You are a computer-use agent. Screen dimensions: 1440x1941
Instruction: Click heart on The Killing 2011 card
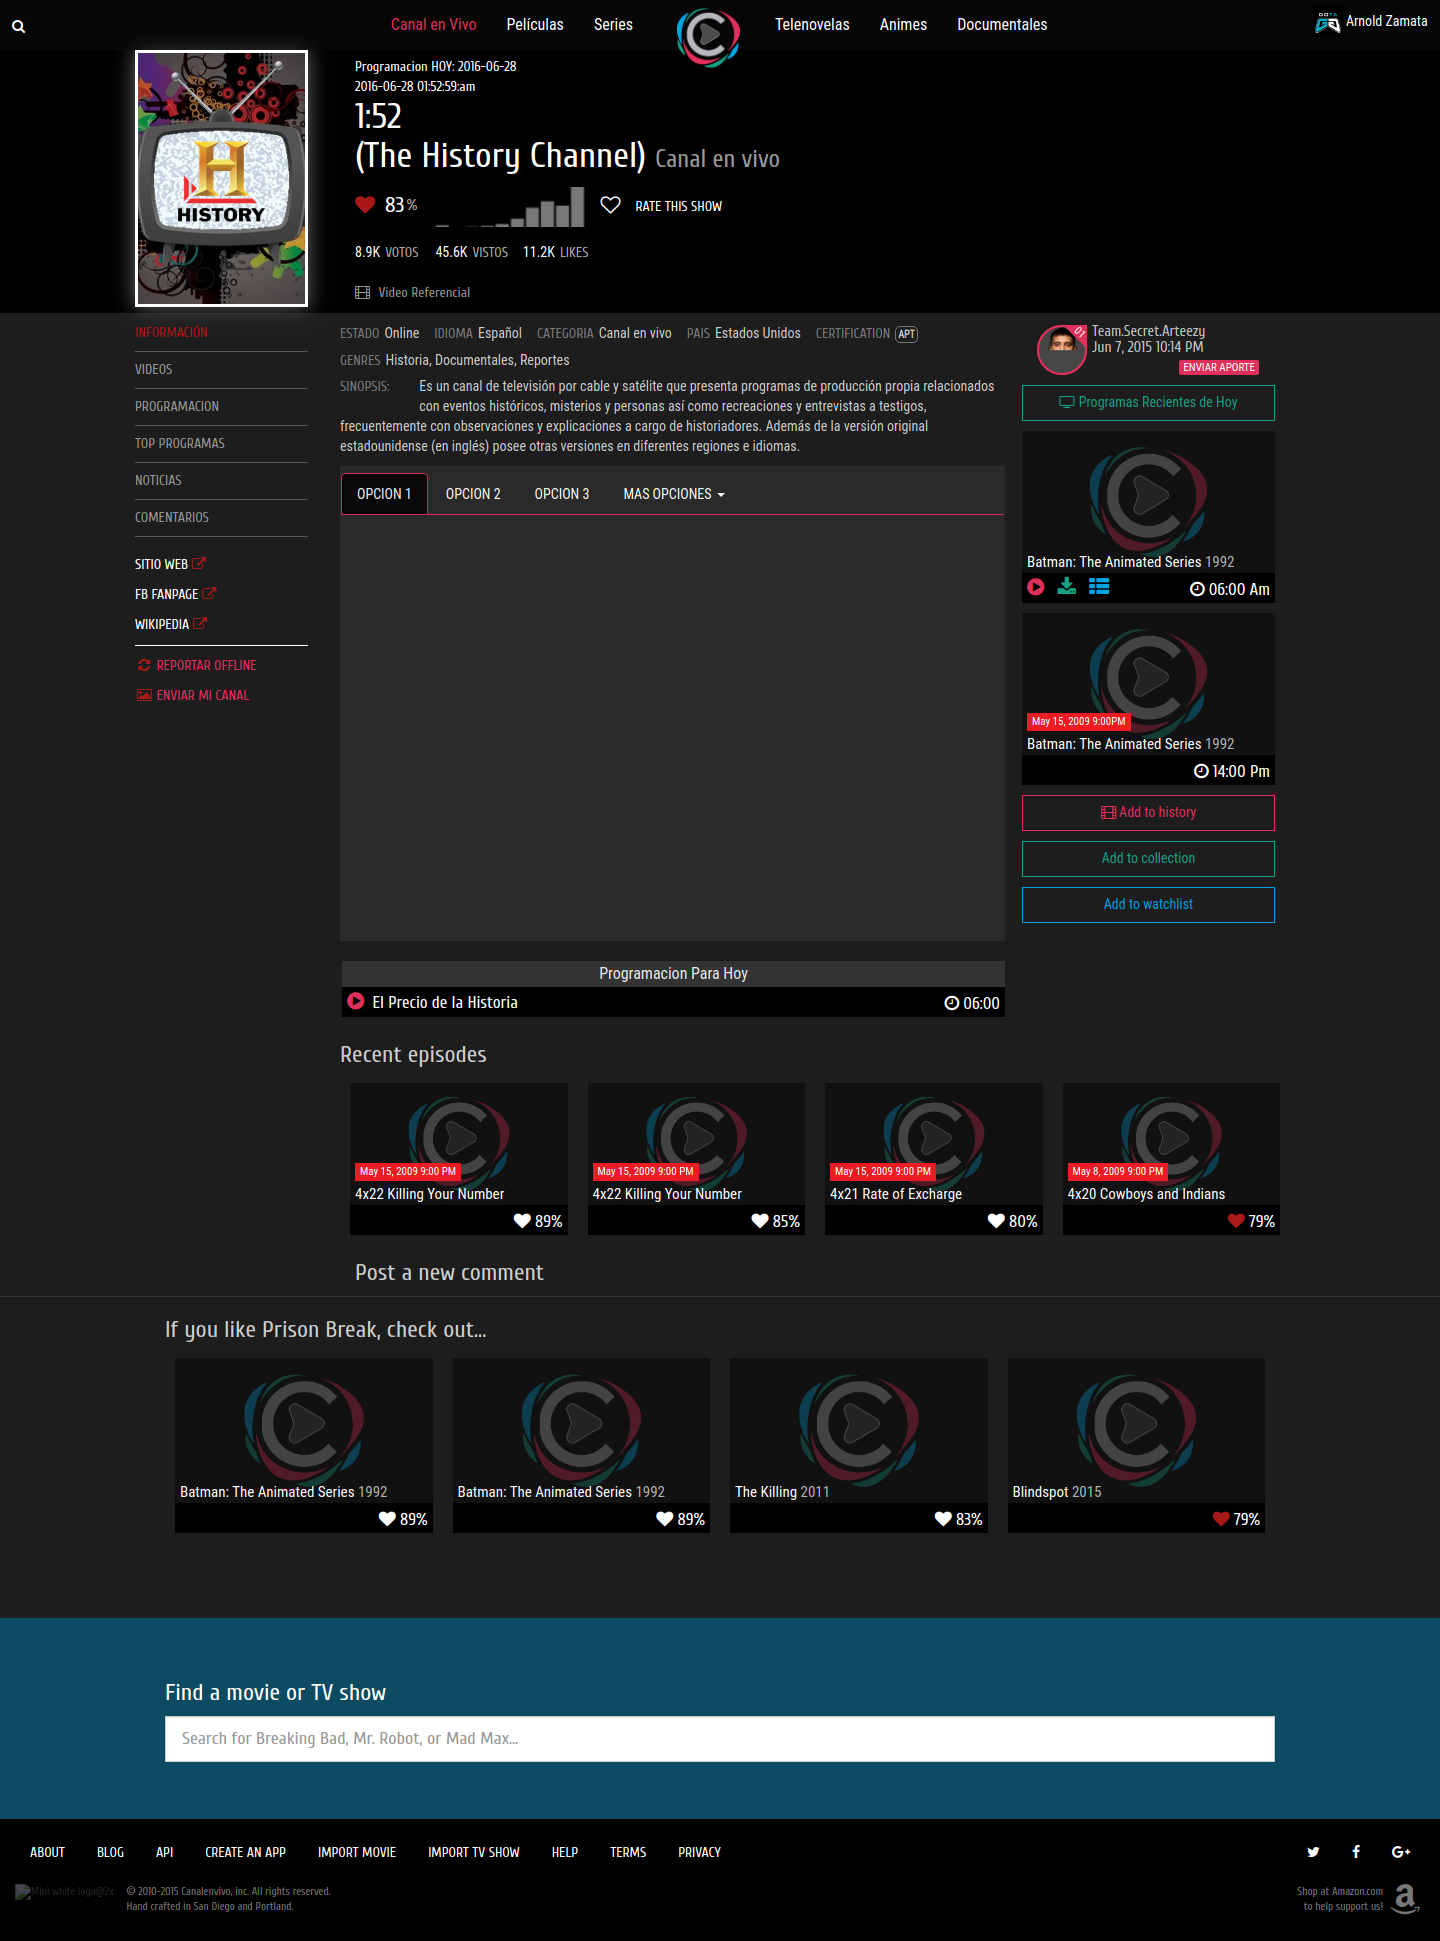pos(943,1519)
